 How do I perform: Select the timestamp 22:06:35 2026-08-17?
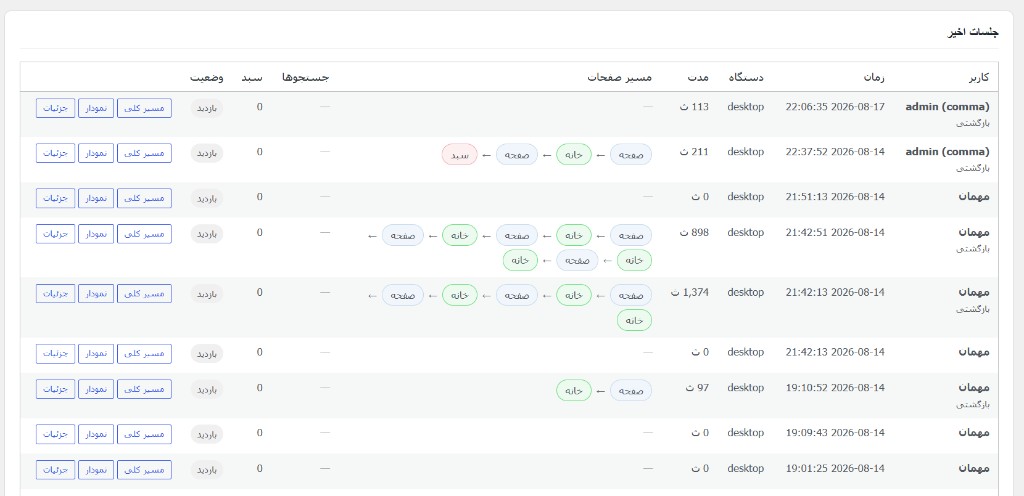pos(835,107)
